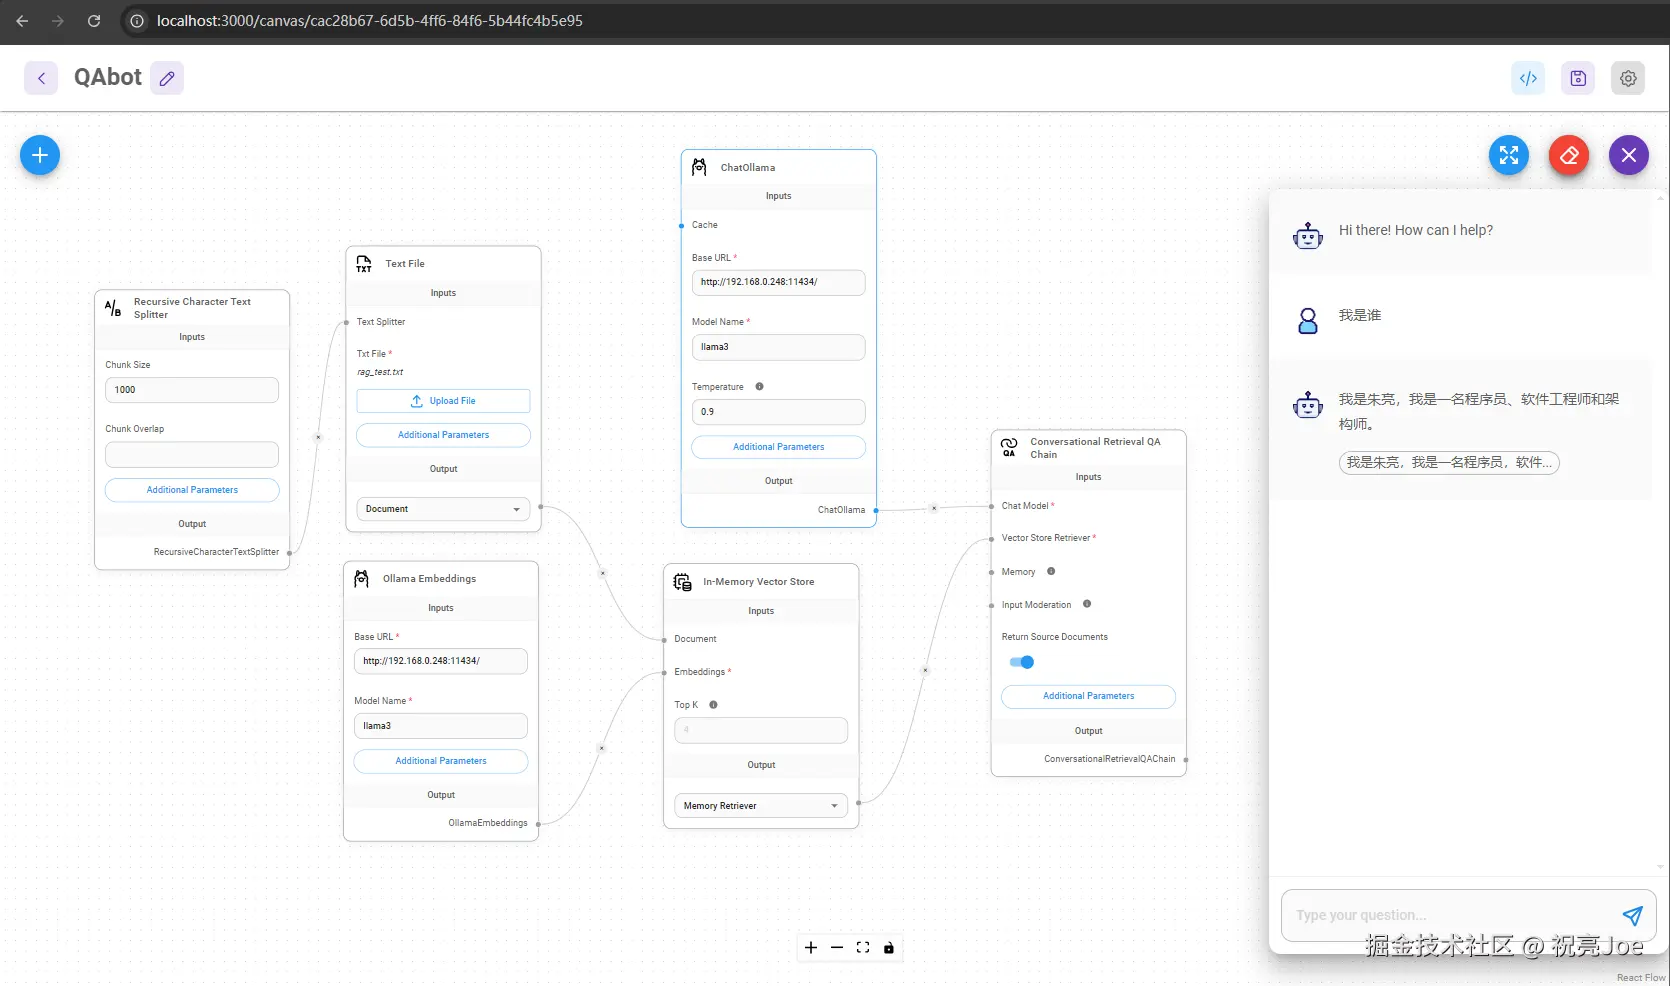Zoom out of the canvas
1670x986 pixels.
coord(837,948)
